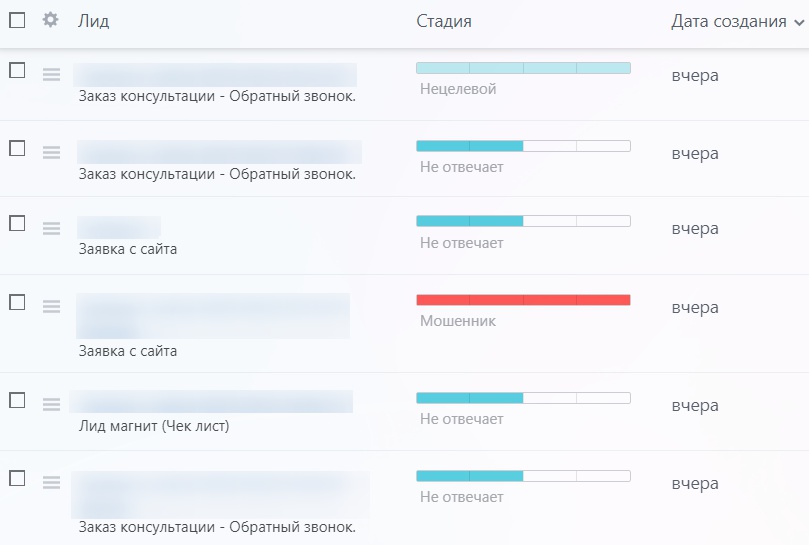Select the Нецелевой lead checkbox
Screen dimensions: 809x545
[17, 70]
